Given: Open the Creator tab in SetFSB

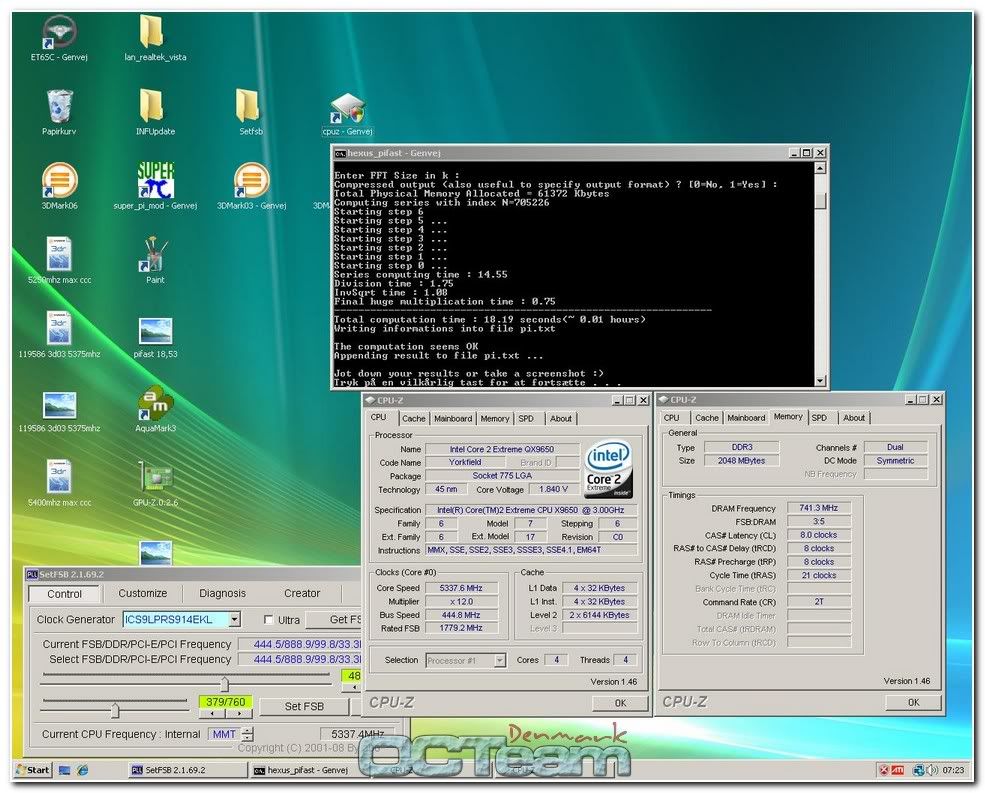Looking at the screenshot, I should [302, 593].
